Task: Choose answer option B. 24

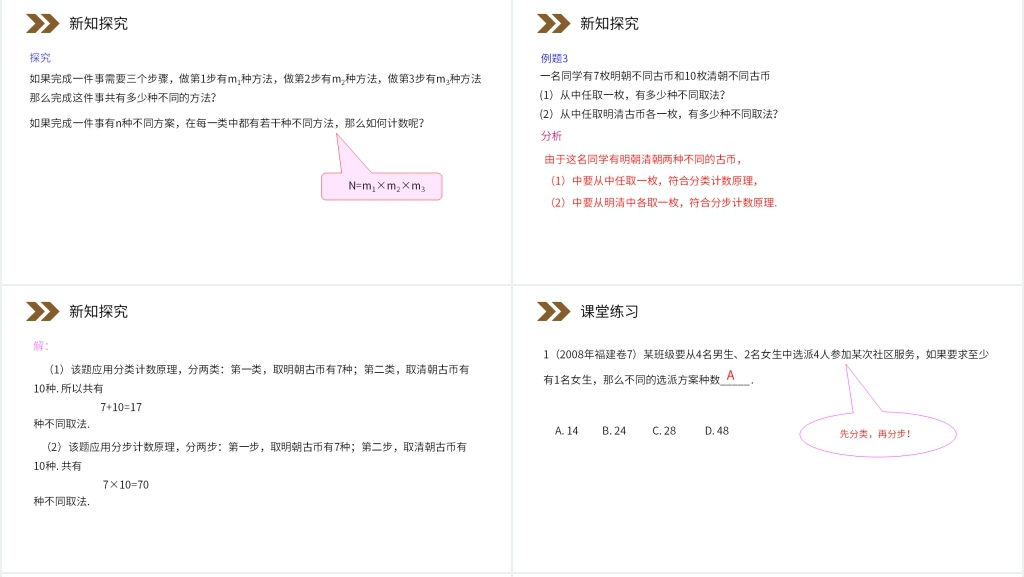Action: pyautogui.click(x=614, y=431)
